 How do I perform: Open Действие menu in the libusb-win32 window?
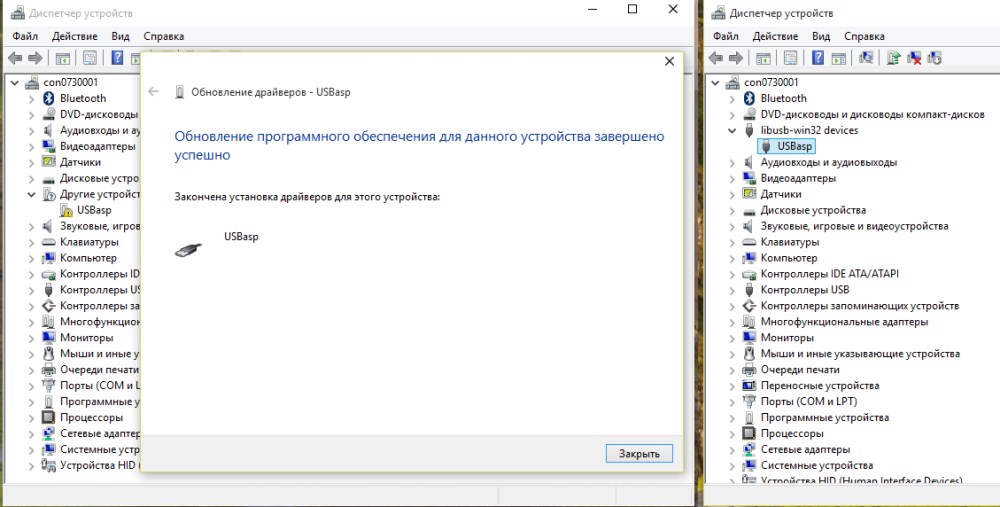pyautogui.click(x=776, y=36)
